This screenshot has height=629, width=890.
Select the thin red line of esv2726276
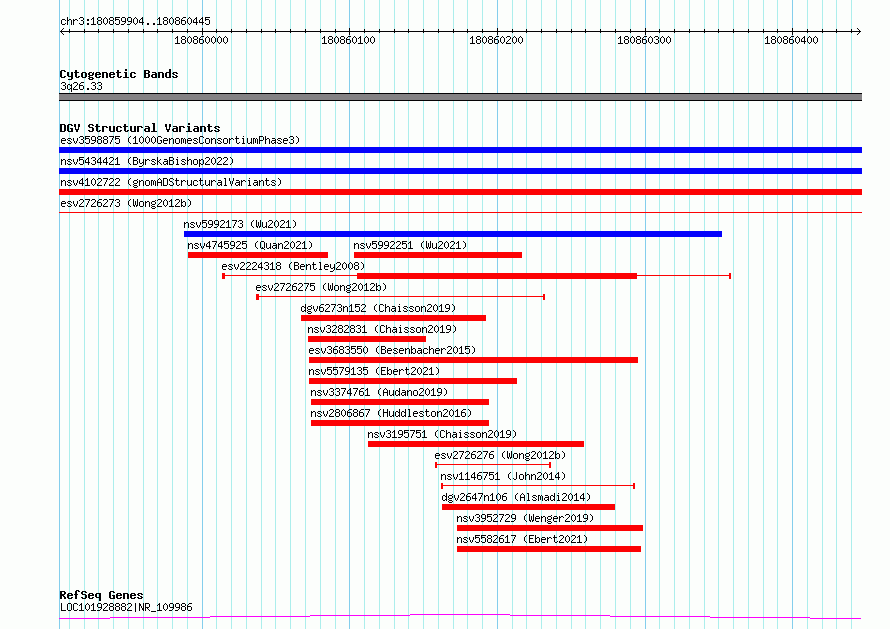493,465
